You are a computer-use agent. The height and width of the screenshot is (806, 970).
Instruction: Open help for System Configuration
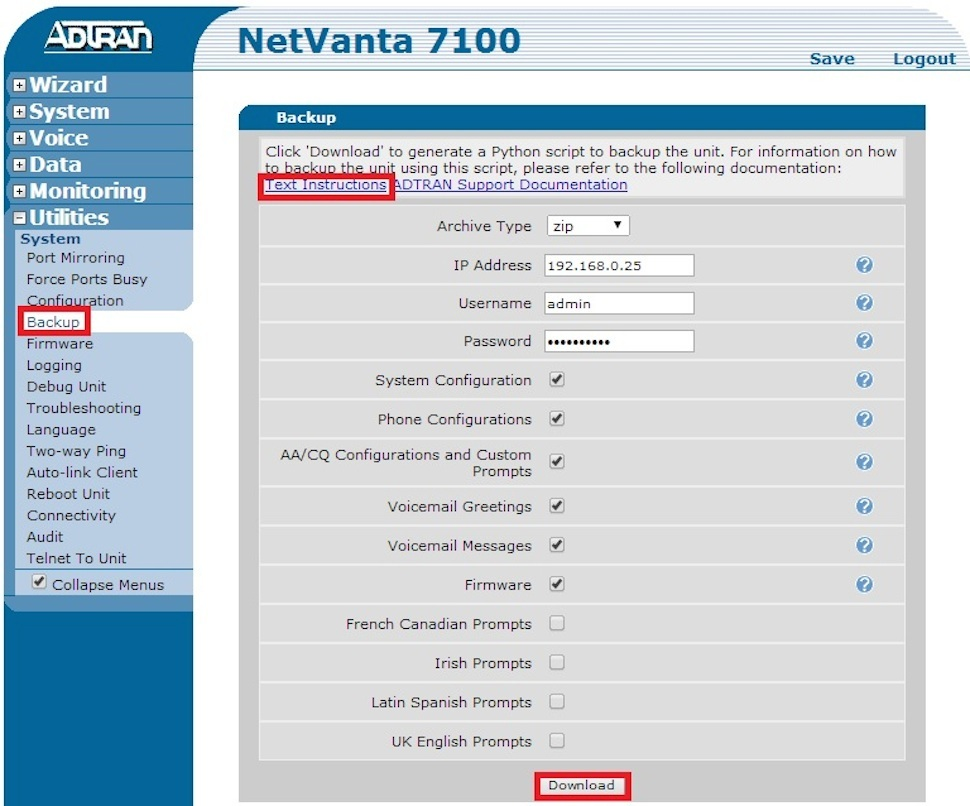[864, 380]
